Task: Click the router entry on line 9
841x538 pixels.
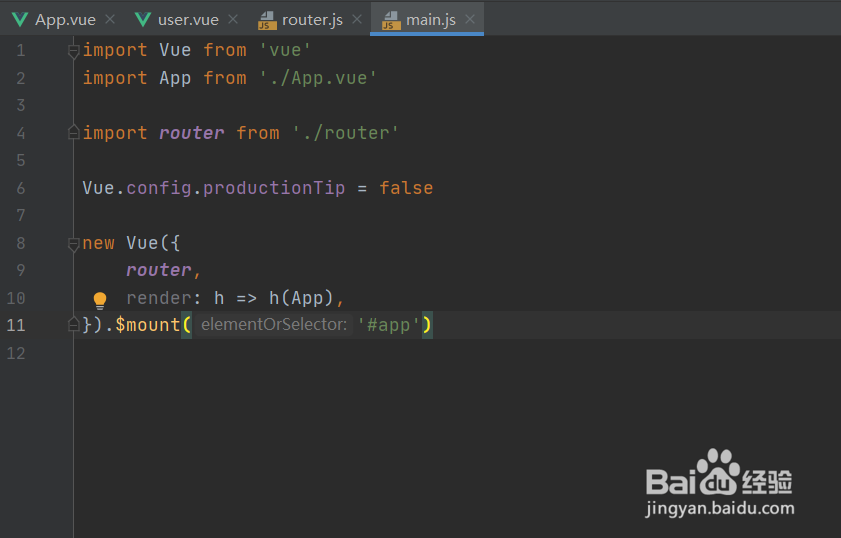Action: (x=158, y=270)
